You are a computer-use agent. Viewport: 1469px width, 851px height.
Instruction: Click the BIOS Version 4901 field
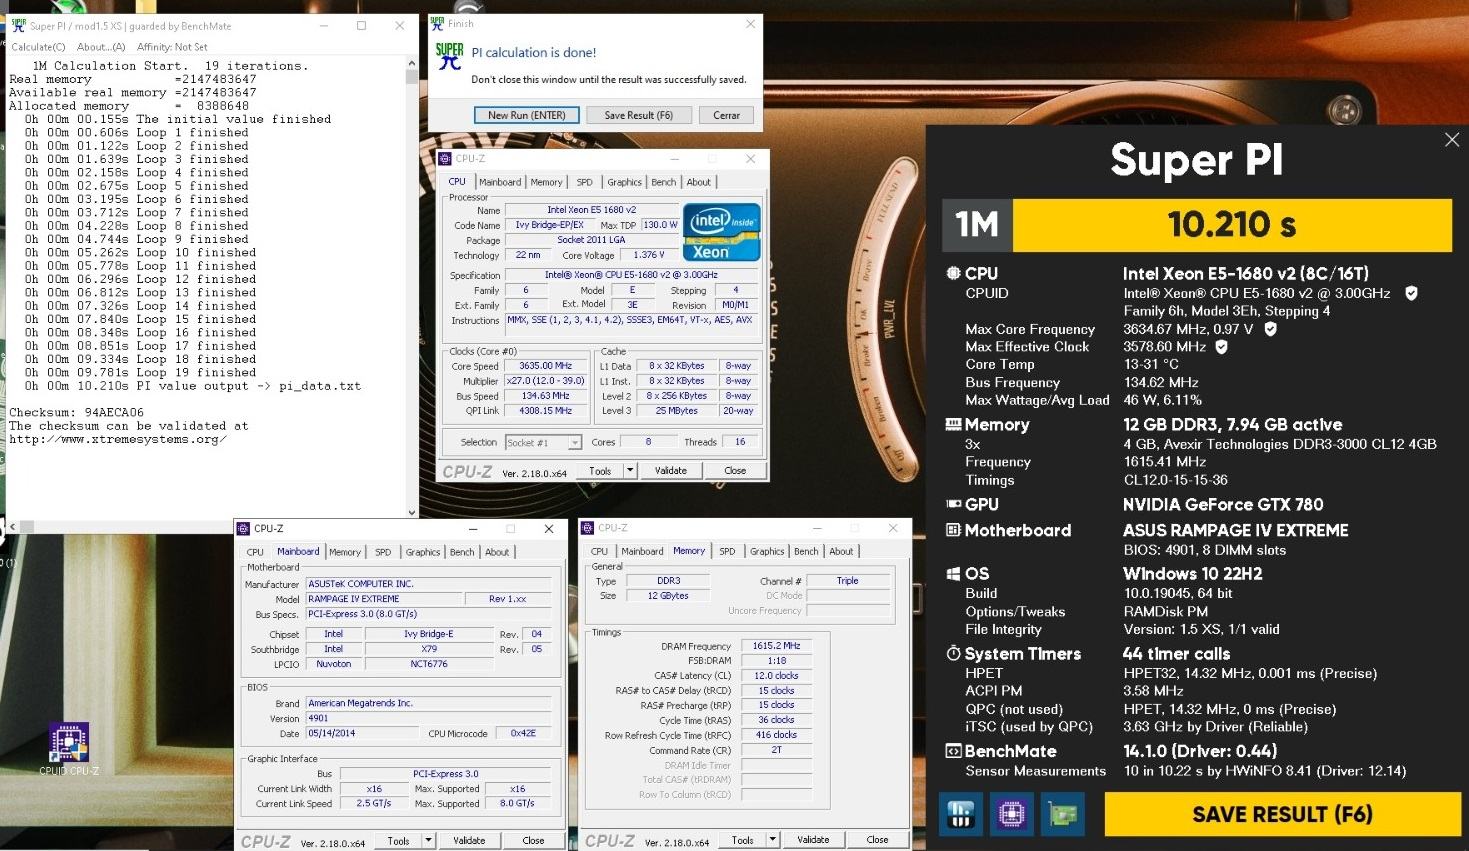[429, 718]
